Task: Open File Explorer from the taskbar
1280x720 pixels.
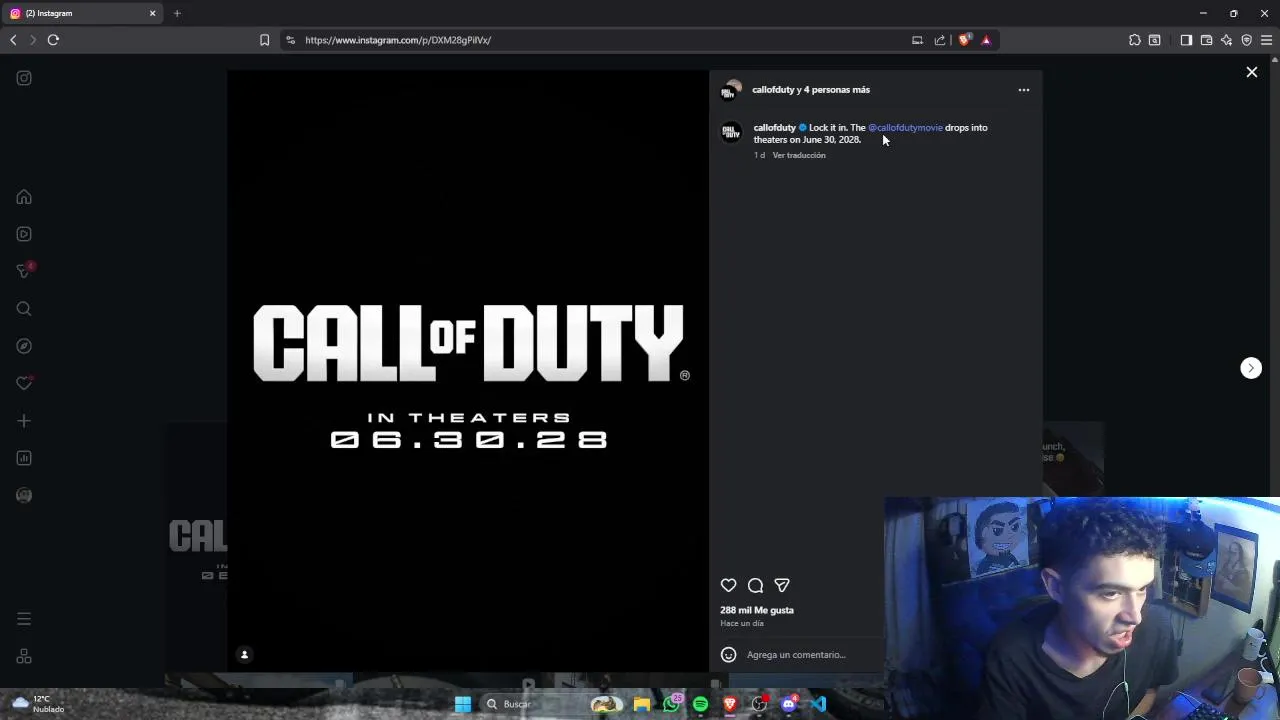Action: coord(641,704)
